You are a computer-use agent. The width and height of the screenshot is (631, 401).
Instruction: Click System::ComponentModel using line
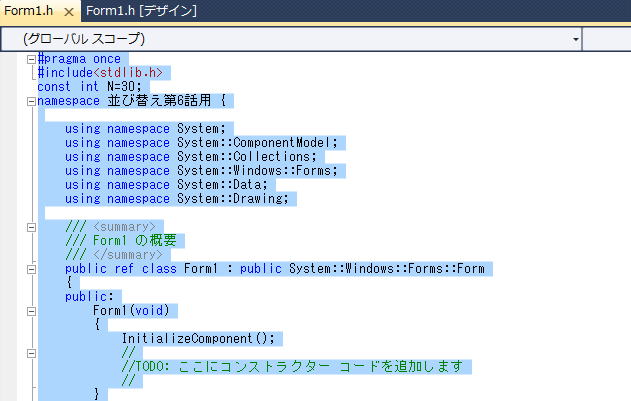coord(201,143)
